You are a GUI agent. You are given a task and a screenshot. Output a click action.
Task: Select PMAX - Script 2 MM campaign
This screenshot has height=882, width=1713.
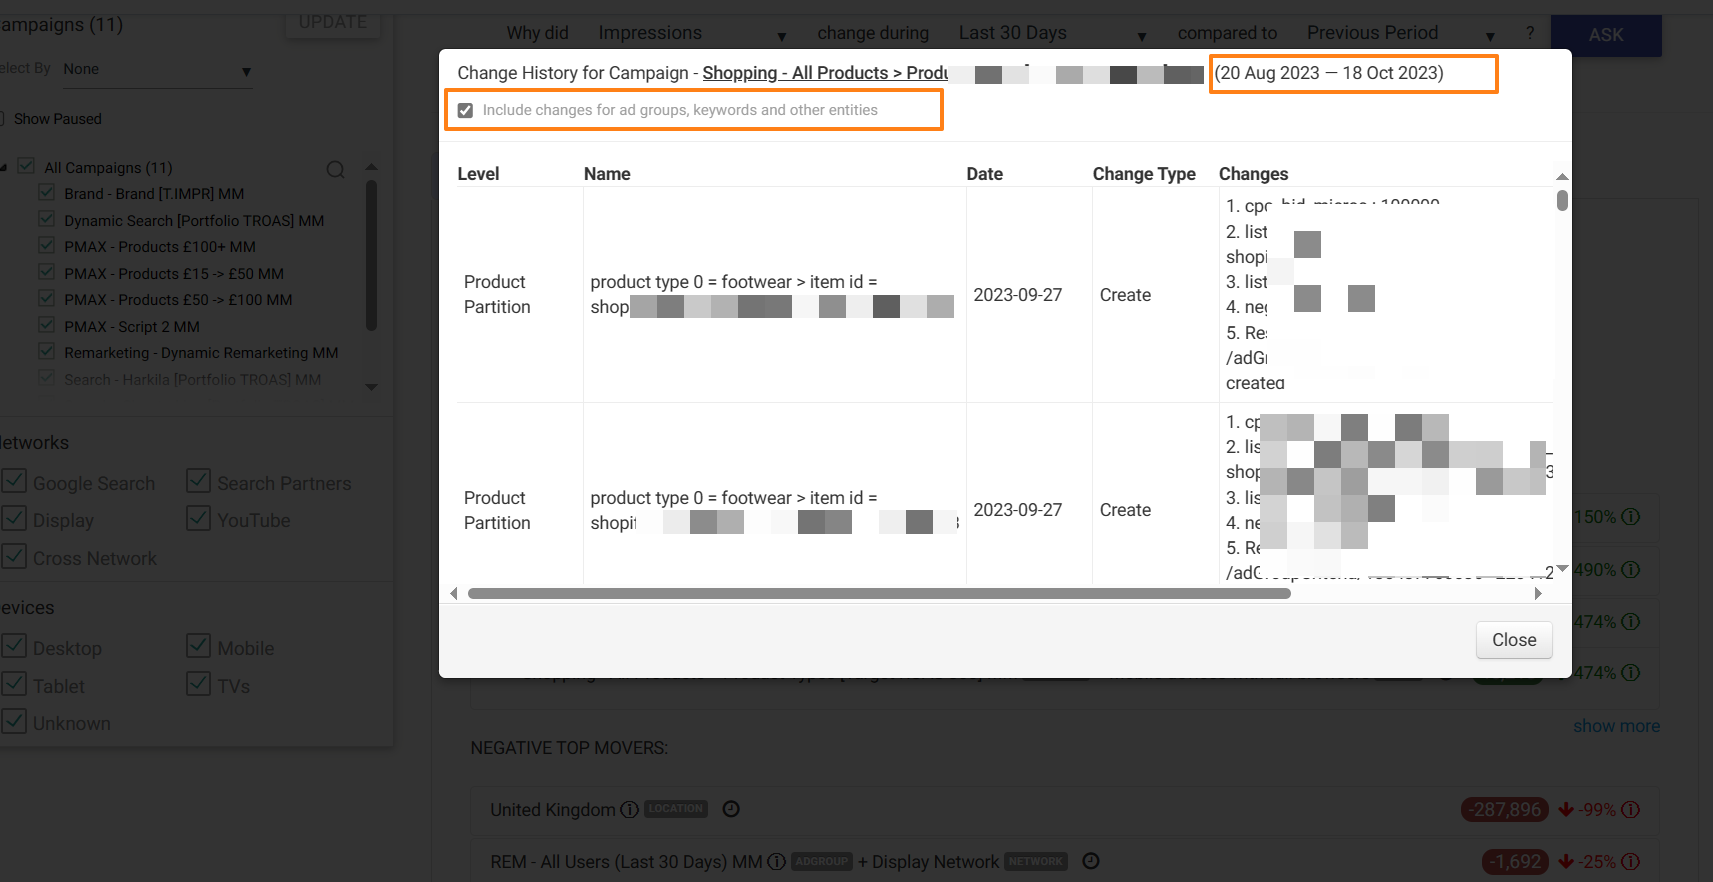point(131,327)
